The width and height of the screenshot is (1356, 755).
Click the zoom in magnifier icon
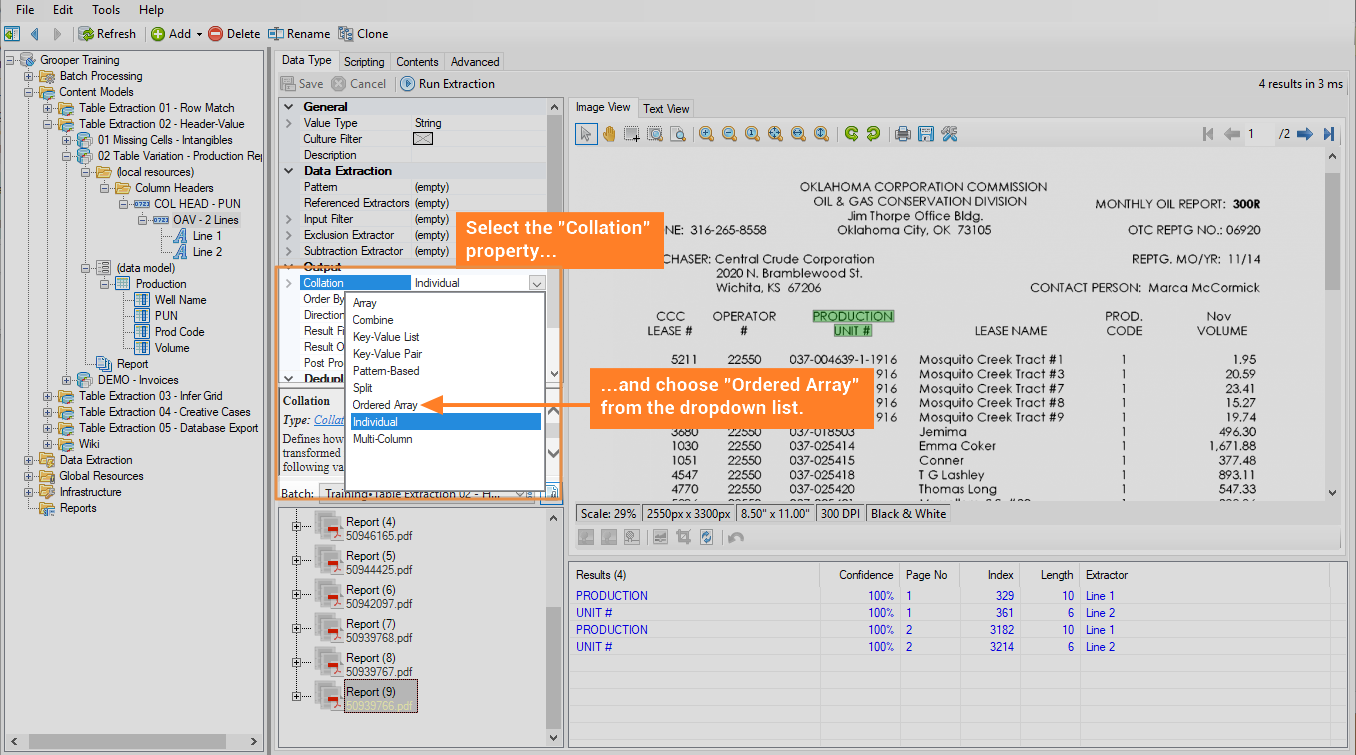coord(706,134)
